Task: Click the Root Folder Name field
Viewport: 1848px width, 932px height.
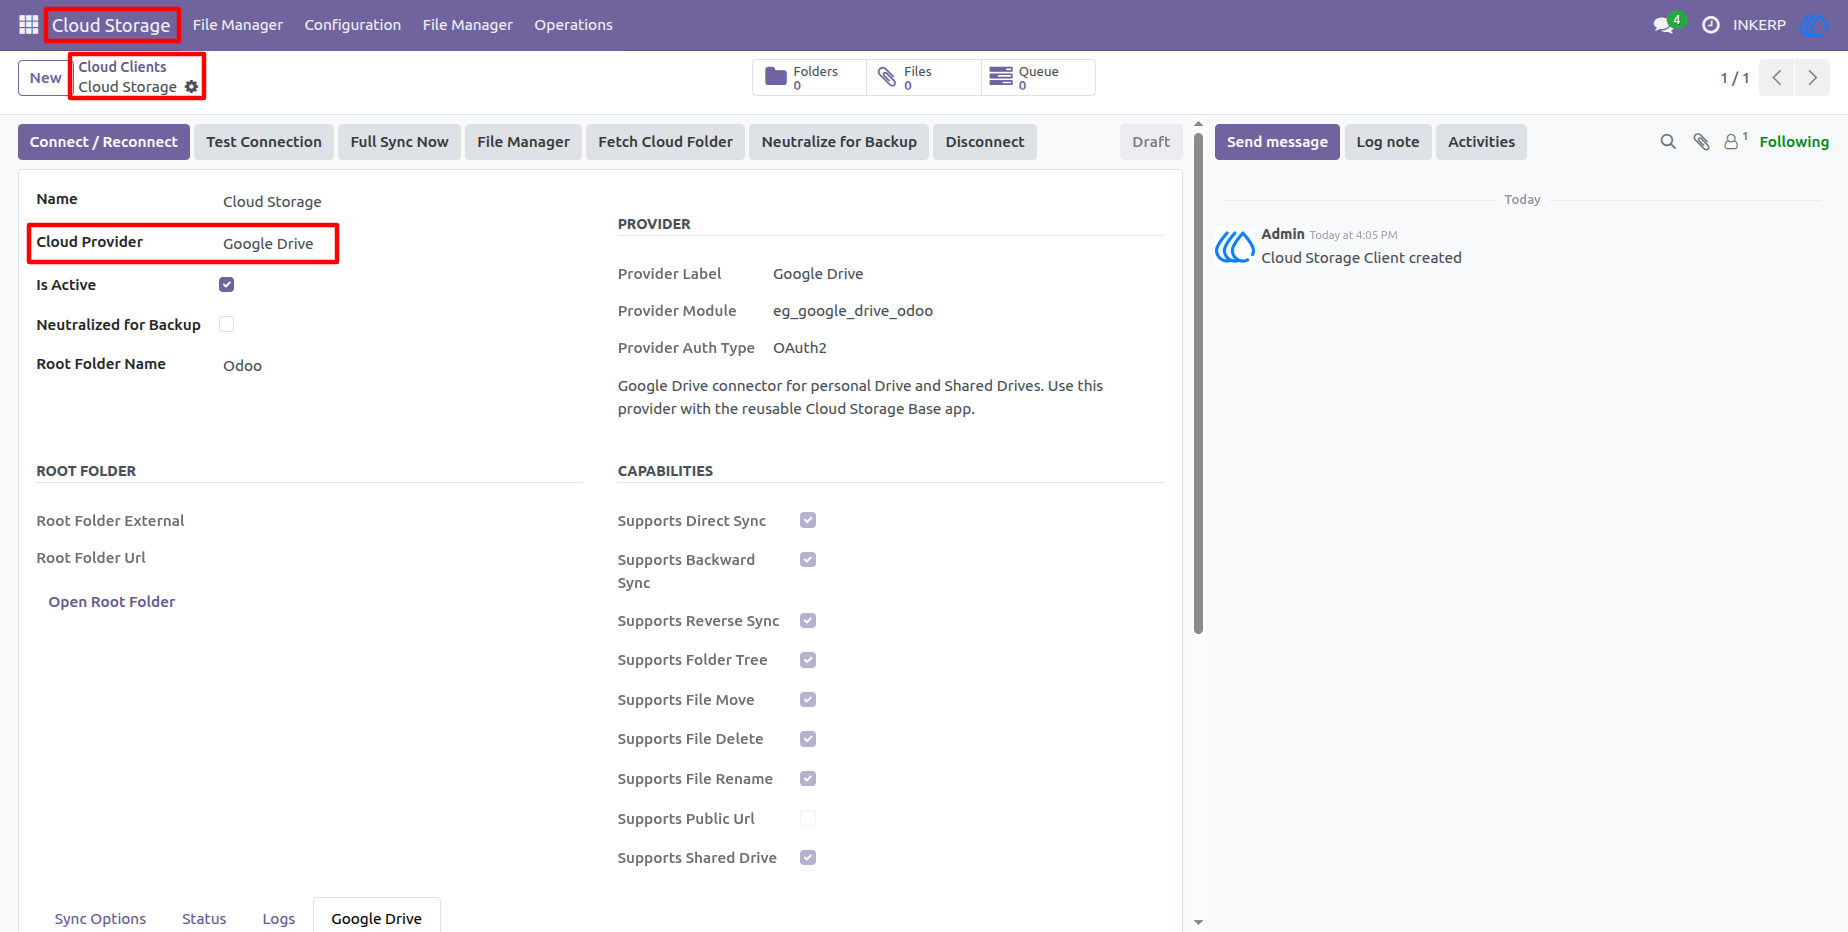Action: pyautogui.click(x=243, y=366)
